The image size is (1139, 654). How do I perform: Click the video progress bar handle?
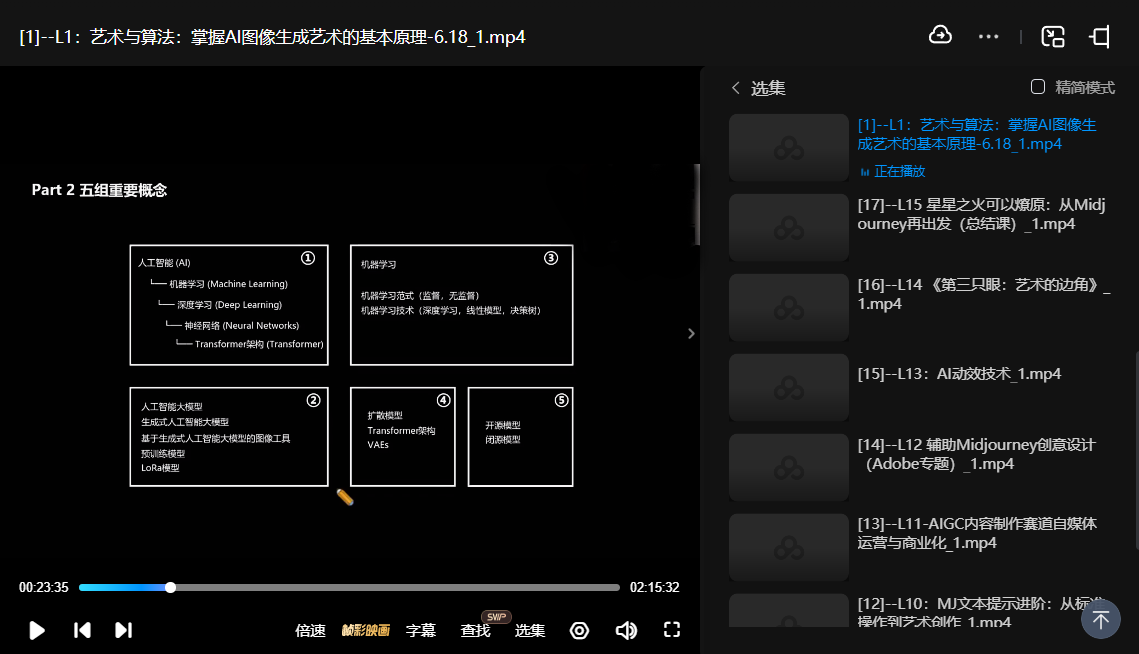(x=171, y=587)
